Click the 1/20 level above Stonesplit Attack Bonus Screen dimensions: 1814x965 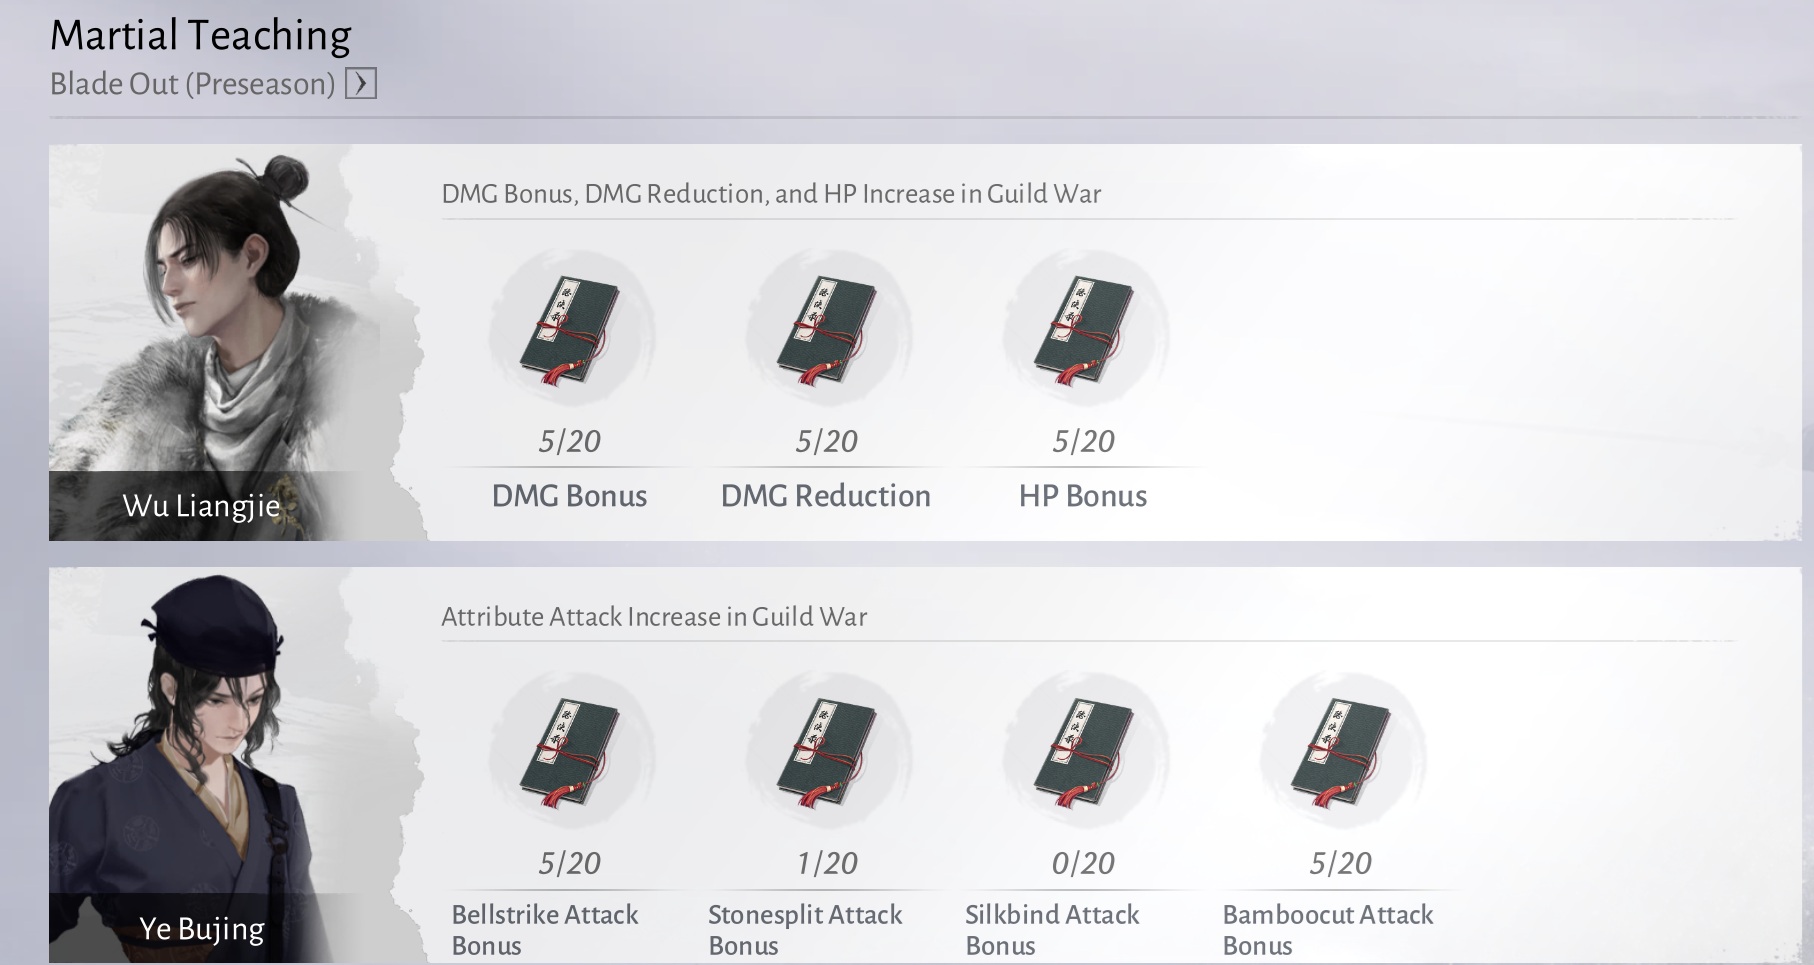(827, 863)
